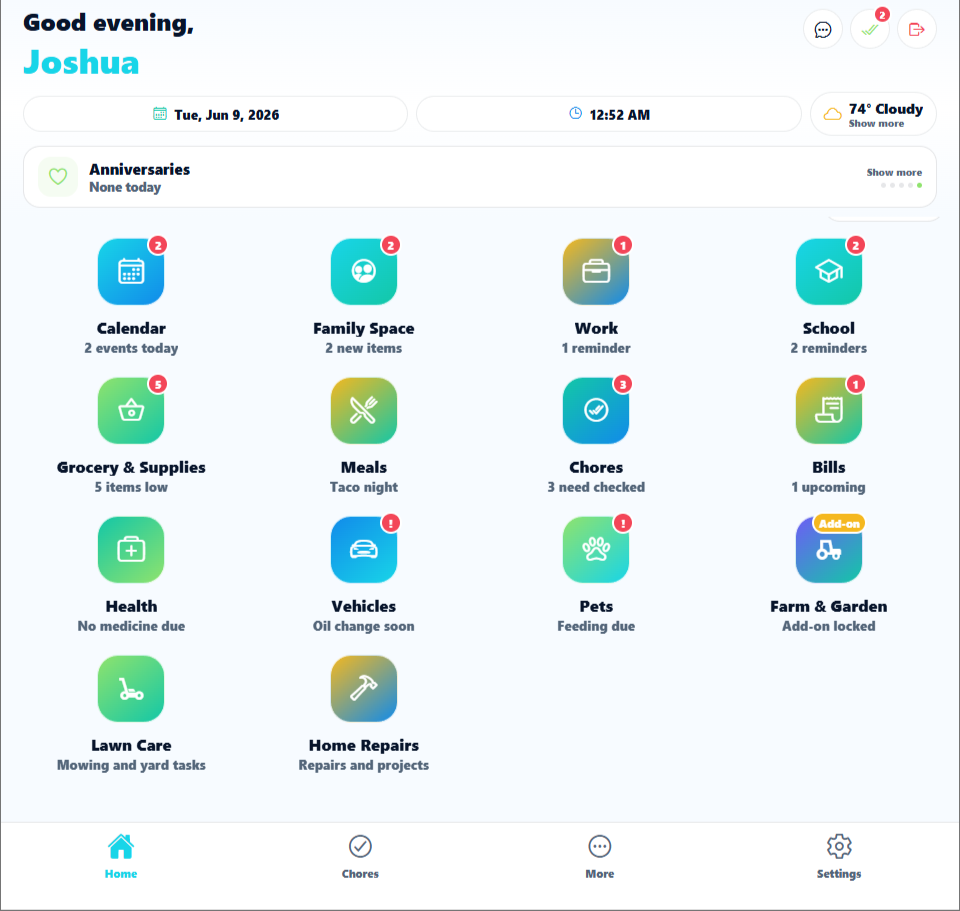The height and width of the screenshot is (911, 960).
Task: Open the Lawn Care mower icon
Action: tap(131, 688)
